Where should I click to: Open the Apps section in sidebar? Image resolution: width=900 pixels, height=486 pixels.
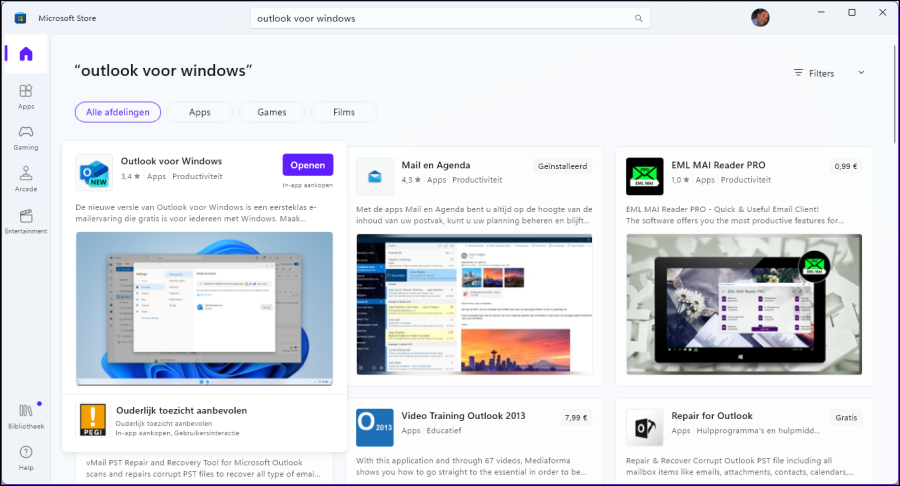point(26,96)
